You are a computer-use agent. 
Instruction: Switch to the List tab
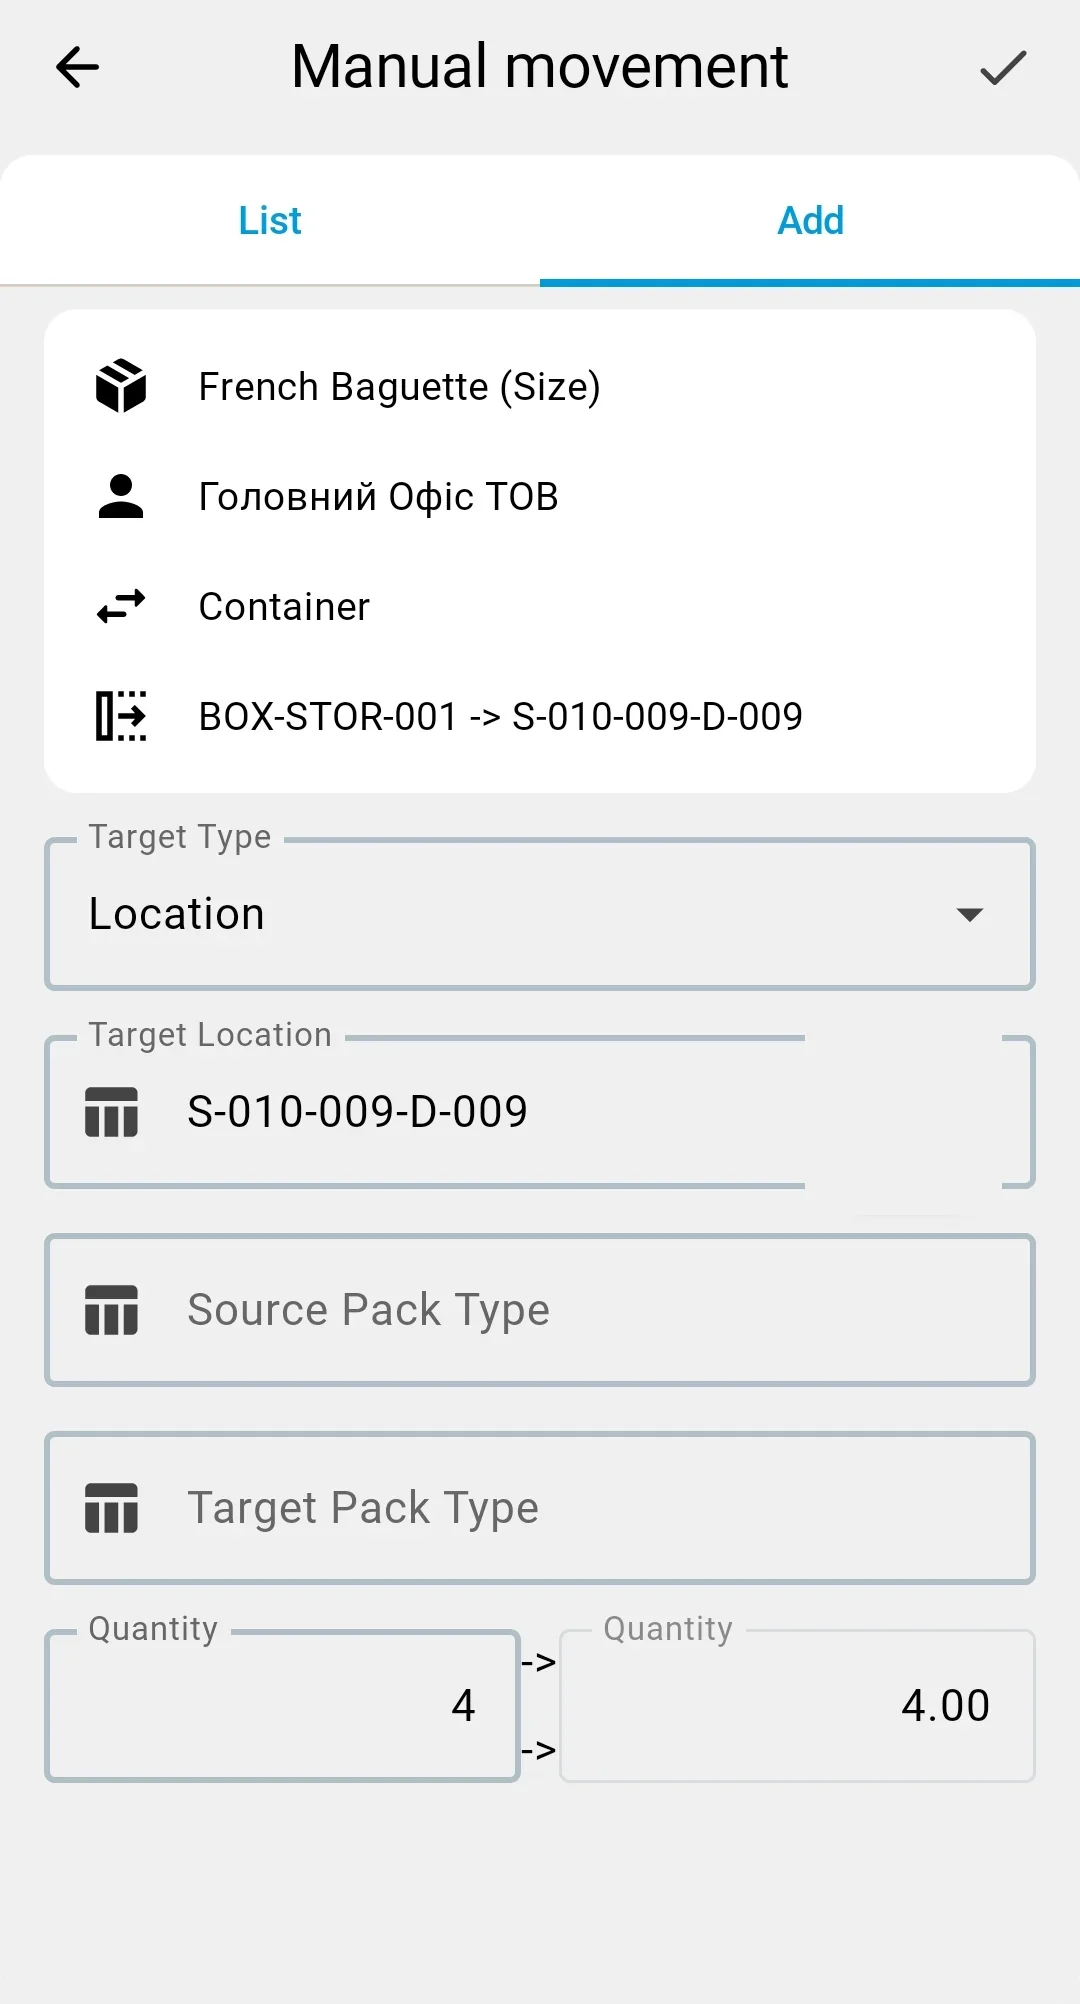[270, 220]
